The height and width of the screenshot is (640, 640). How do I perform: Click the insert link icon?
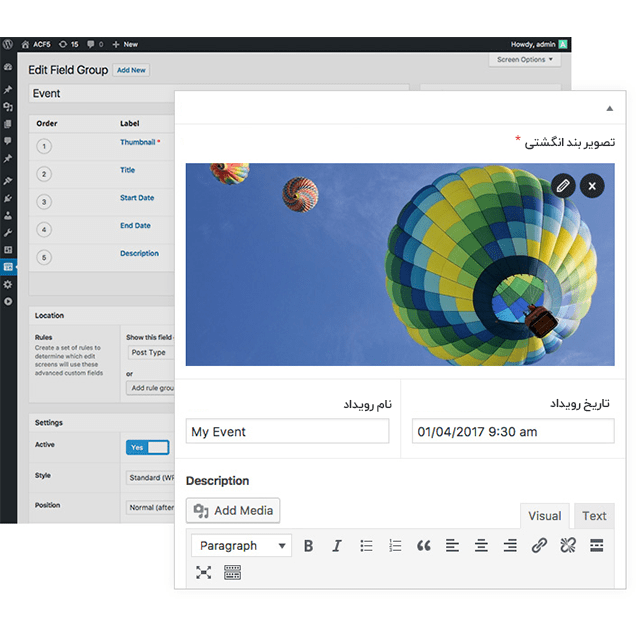coord(539,545)
